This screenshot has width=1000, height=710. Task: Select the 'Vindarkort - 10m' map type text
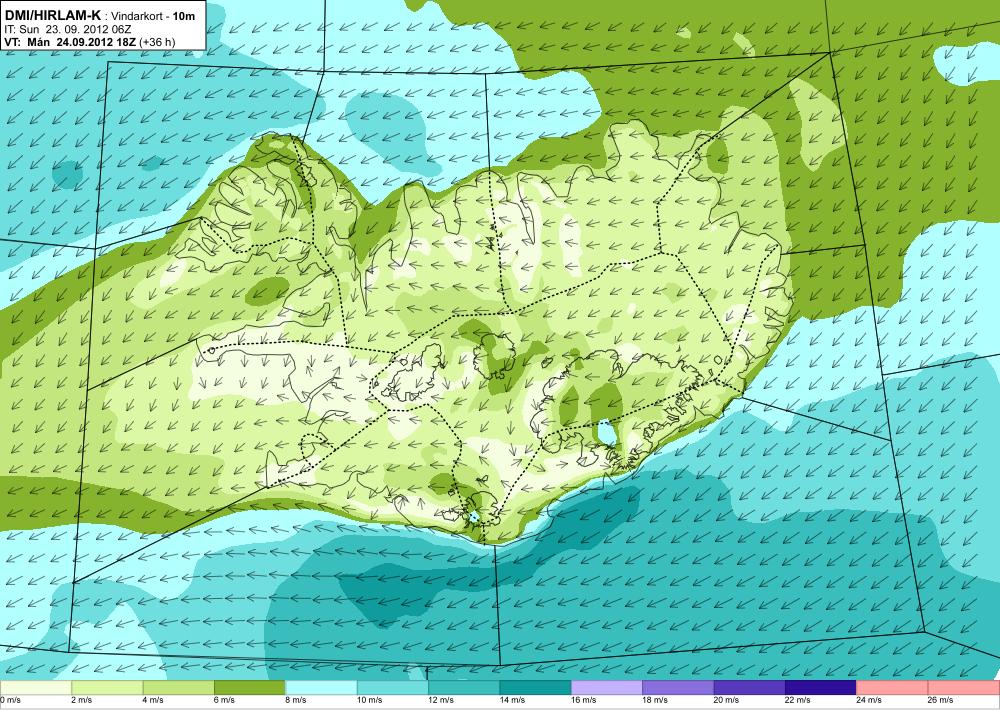pyautogui.click(x=154, y=16)
